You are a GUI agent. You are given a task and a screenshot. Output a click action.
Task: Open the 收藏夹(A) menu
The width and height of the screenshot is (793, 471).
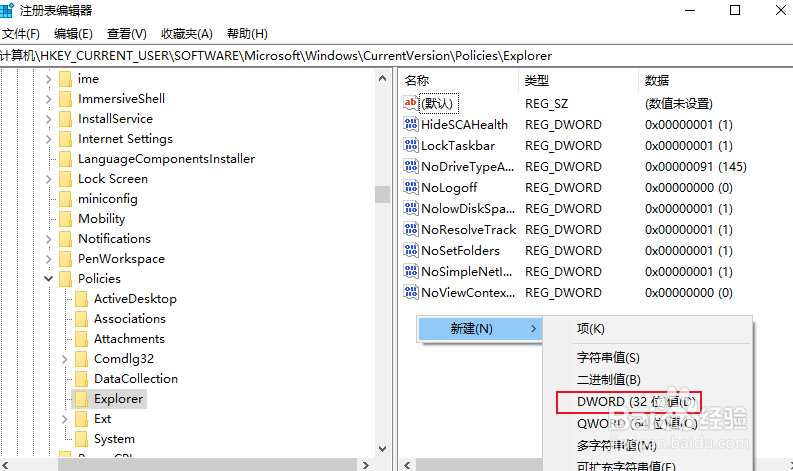click(x=187, y=34)
